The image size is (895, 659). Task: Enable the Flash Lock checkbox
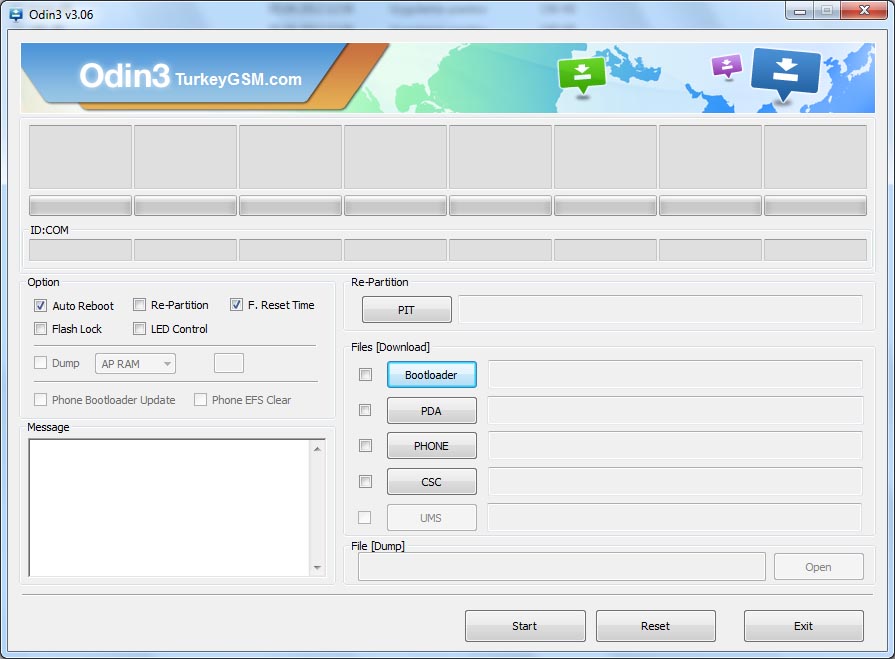click(x=41, y=329)
